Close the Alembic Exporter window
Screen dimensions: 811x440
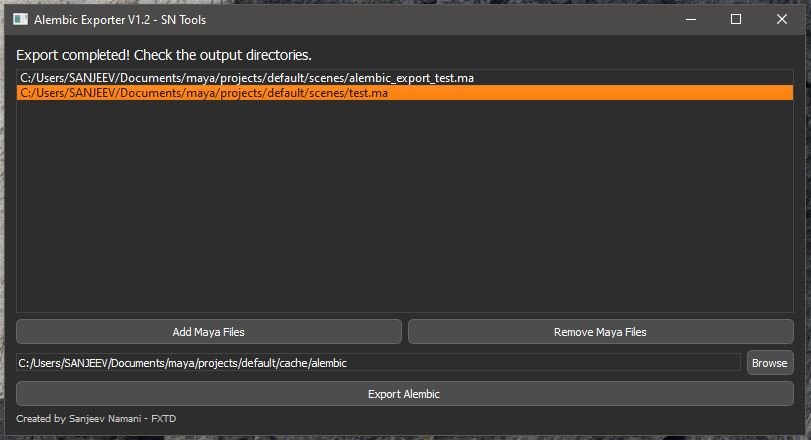click(x=782, y=20)
